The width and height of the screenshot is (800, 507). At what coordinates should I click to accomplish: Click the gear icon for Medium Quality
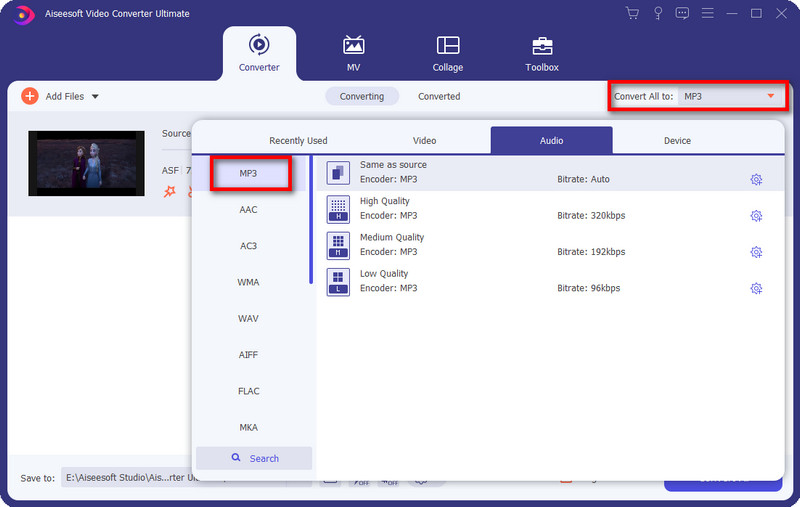pos(756,252)
